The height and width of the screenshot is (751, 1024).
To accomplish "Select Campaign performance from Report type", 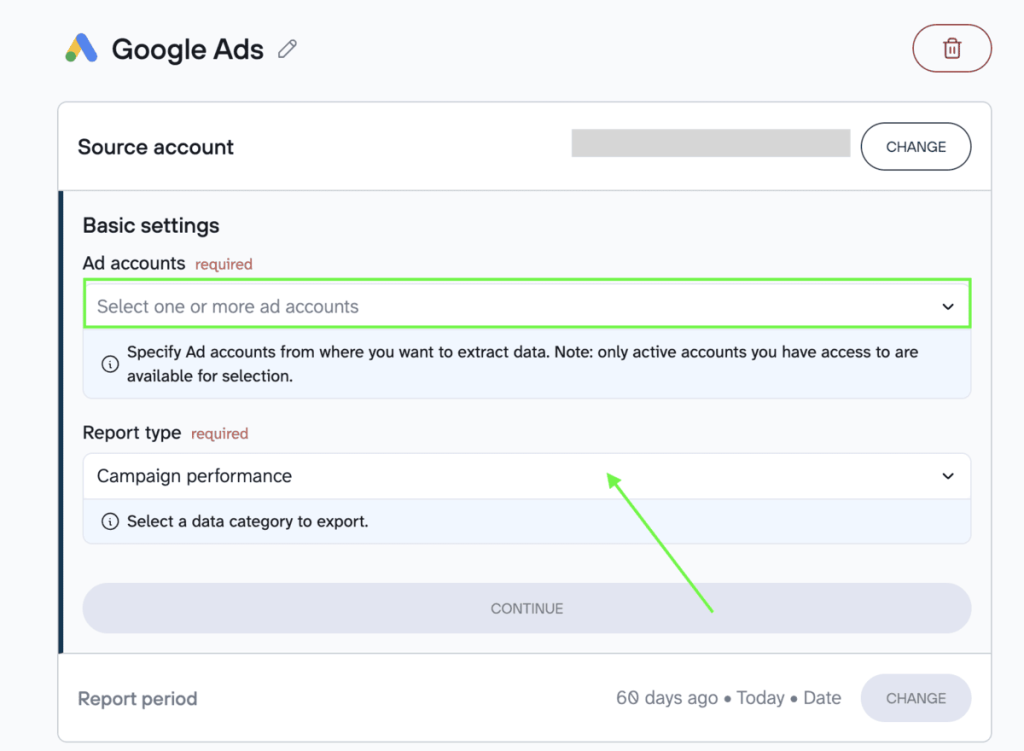I will pyautogui.click(x=193, y=476).
